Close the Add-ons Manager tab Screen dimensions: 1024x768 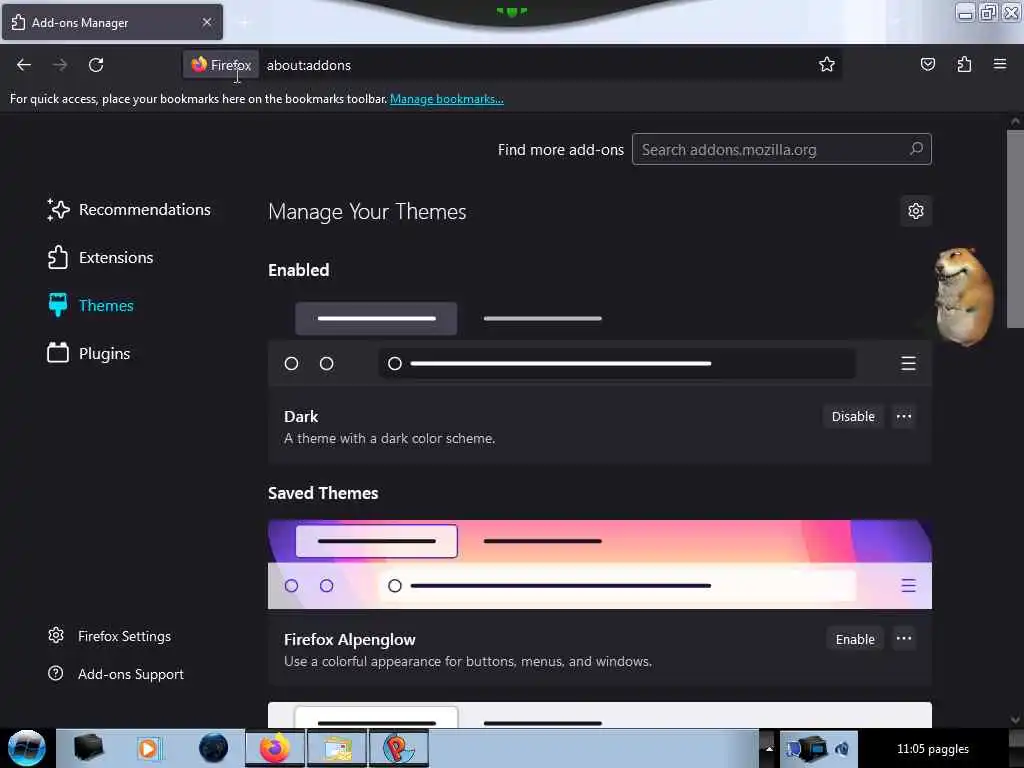[x=206, y=22]
